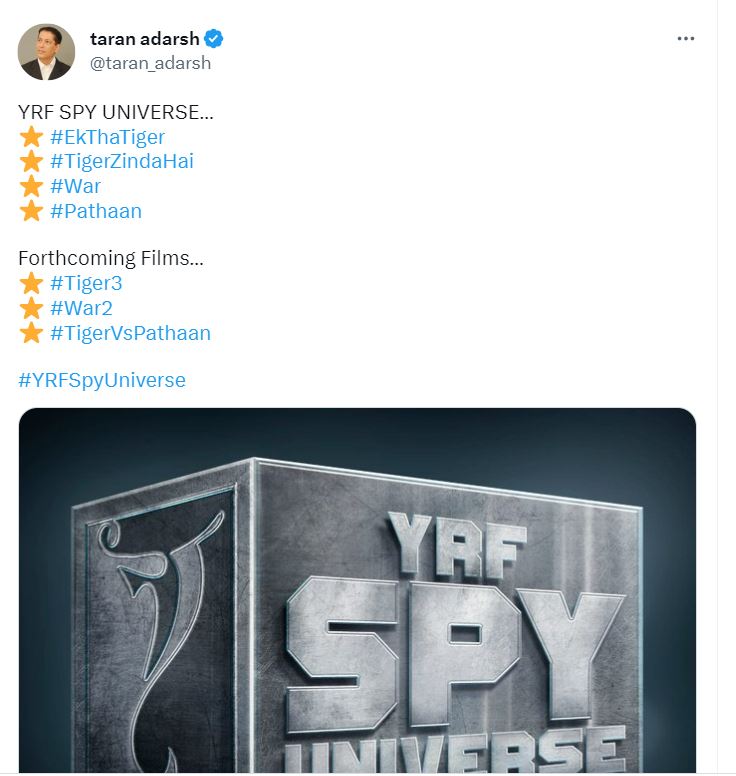Image resolution: width=736 pixels, height=776 pixels.
Task: Open the three-dot more options menu
Action: pyautogui.click(x=685, y=39)
